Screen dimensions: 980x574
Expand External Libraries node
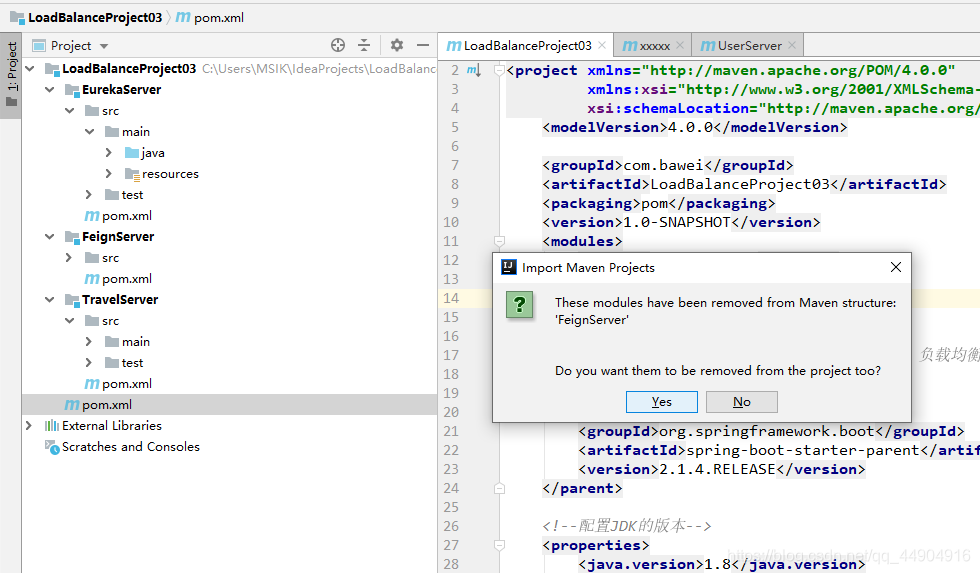tap(29, 425)
